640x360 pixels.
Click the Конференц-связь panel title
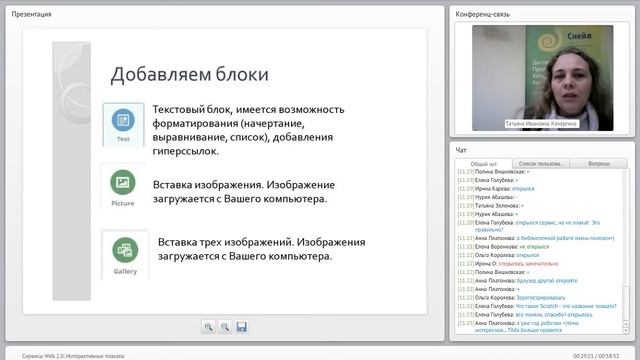click(x=482, y=14)
